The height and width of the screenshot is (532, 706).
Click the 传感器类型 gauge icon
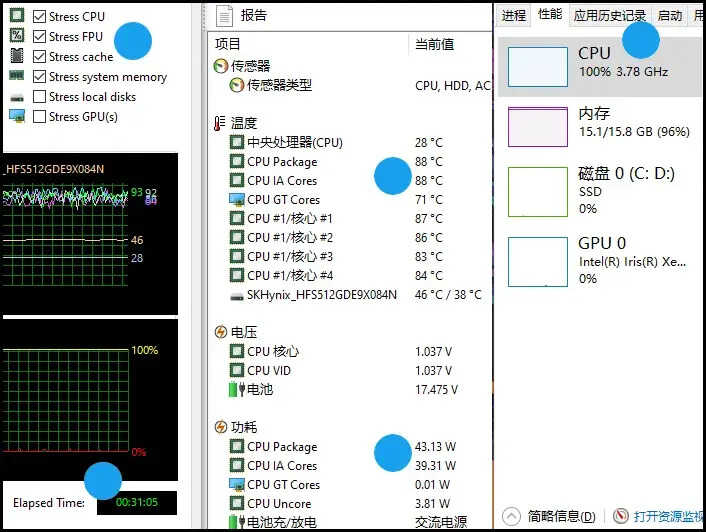236,85
